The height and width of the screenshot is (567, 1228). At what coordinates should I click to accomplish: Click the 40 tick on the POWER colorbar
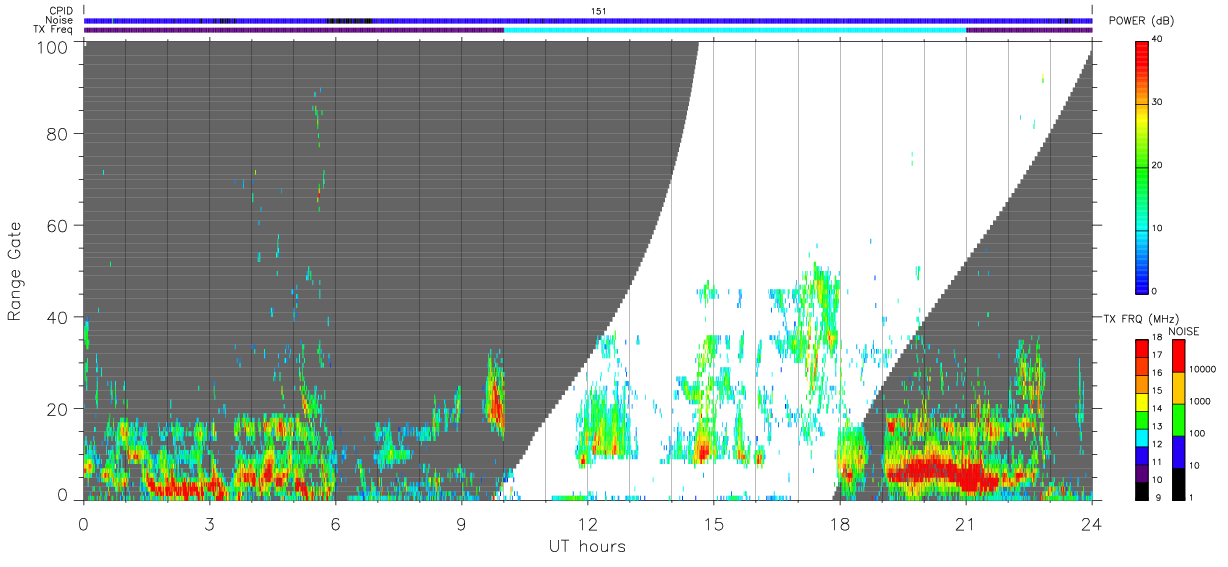(x=1158, y=40)
